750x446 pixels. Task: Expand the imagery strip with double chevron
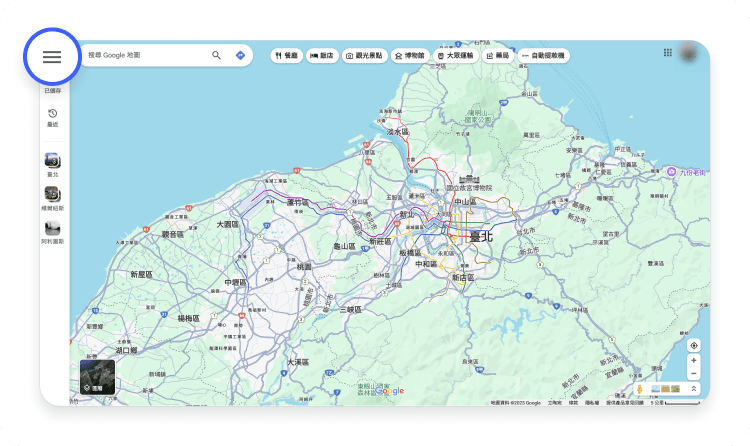pyautogui.click(x=693, y=389)
